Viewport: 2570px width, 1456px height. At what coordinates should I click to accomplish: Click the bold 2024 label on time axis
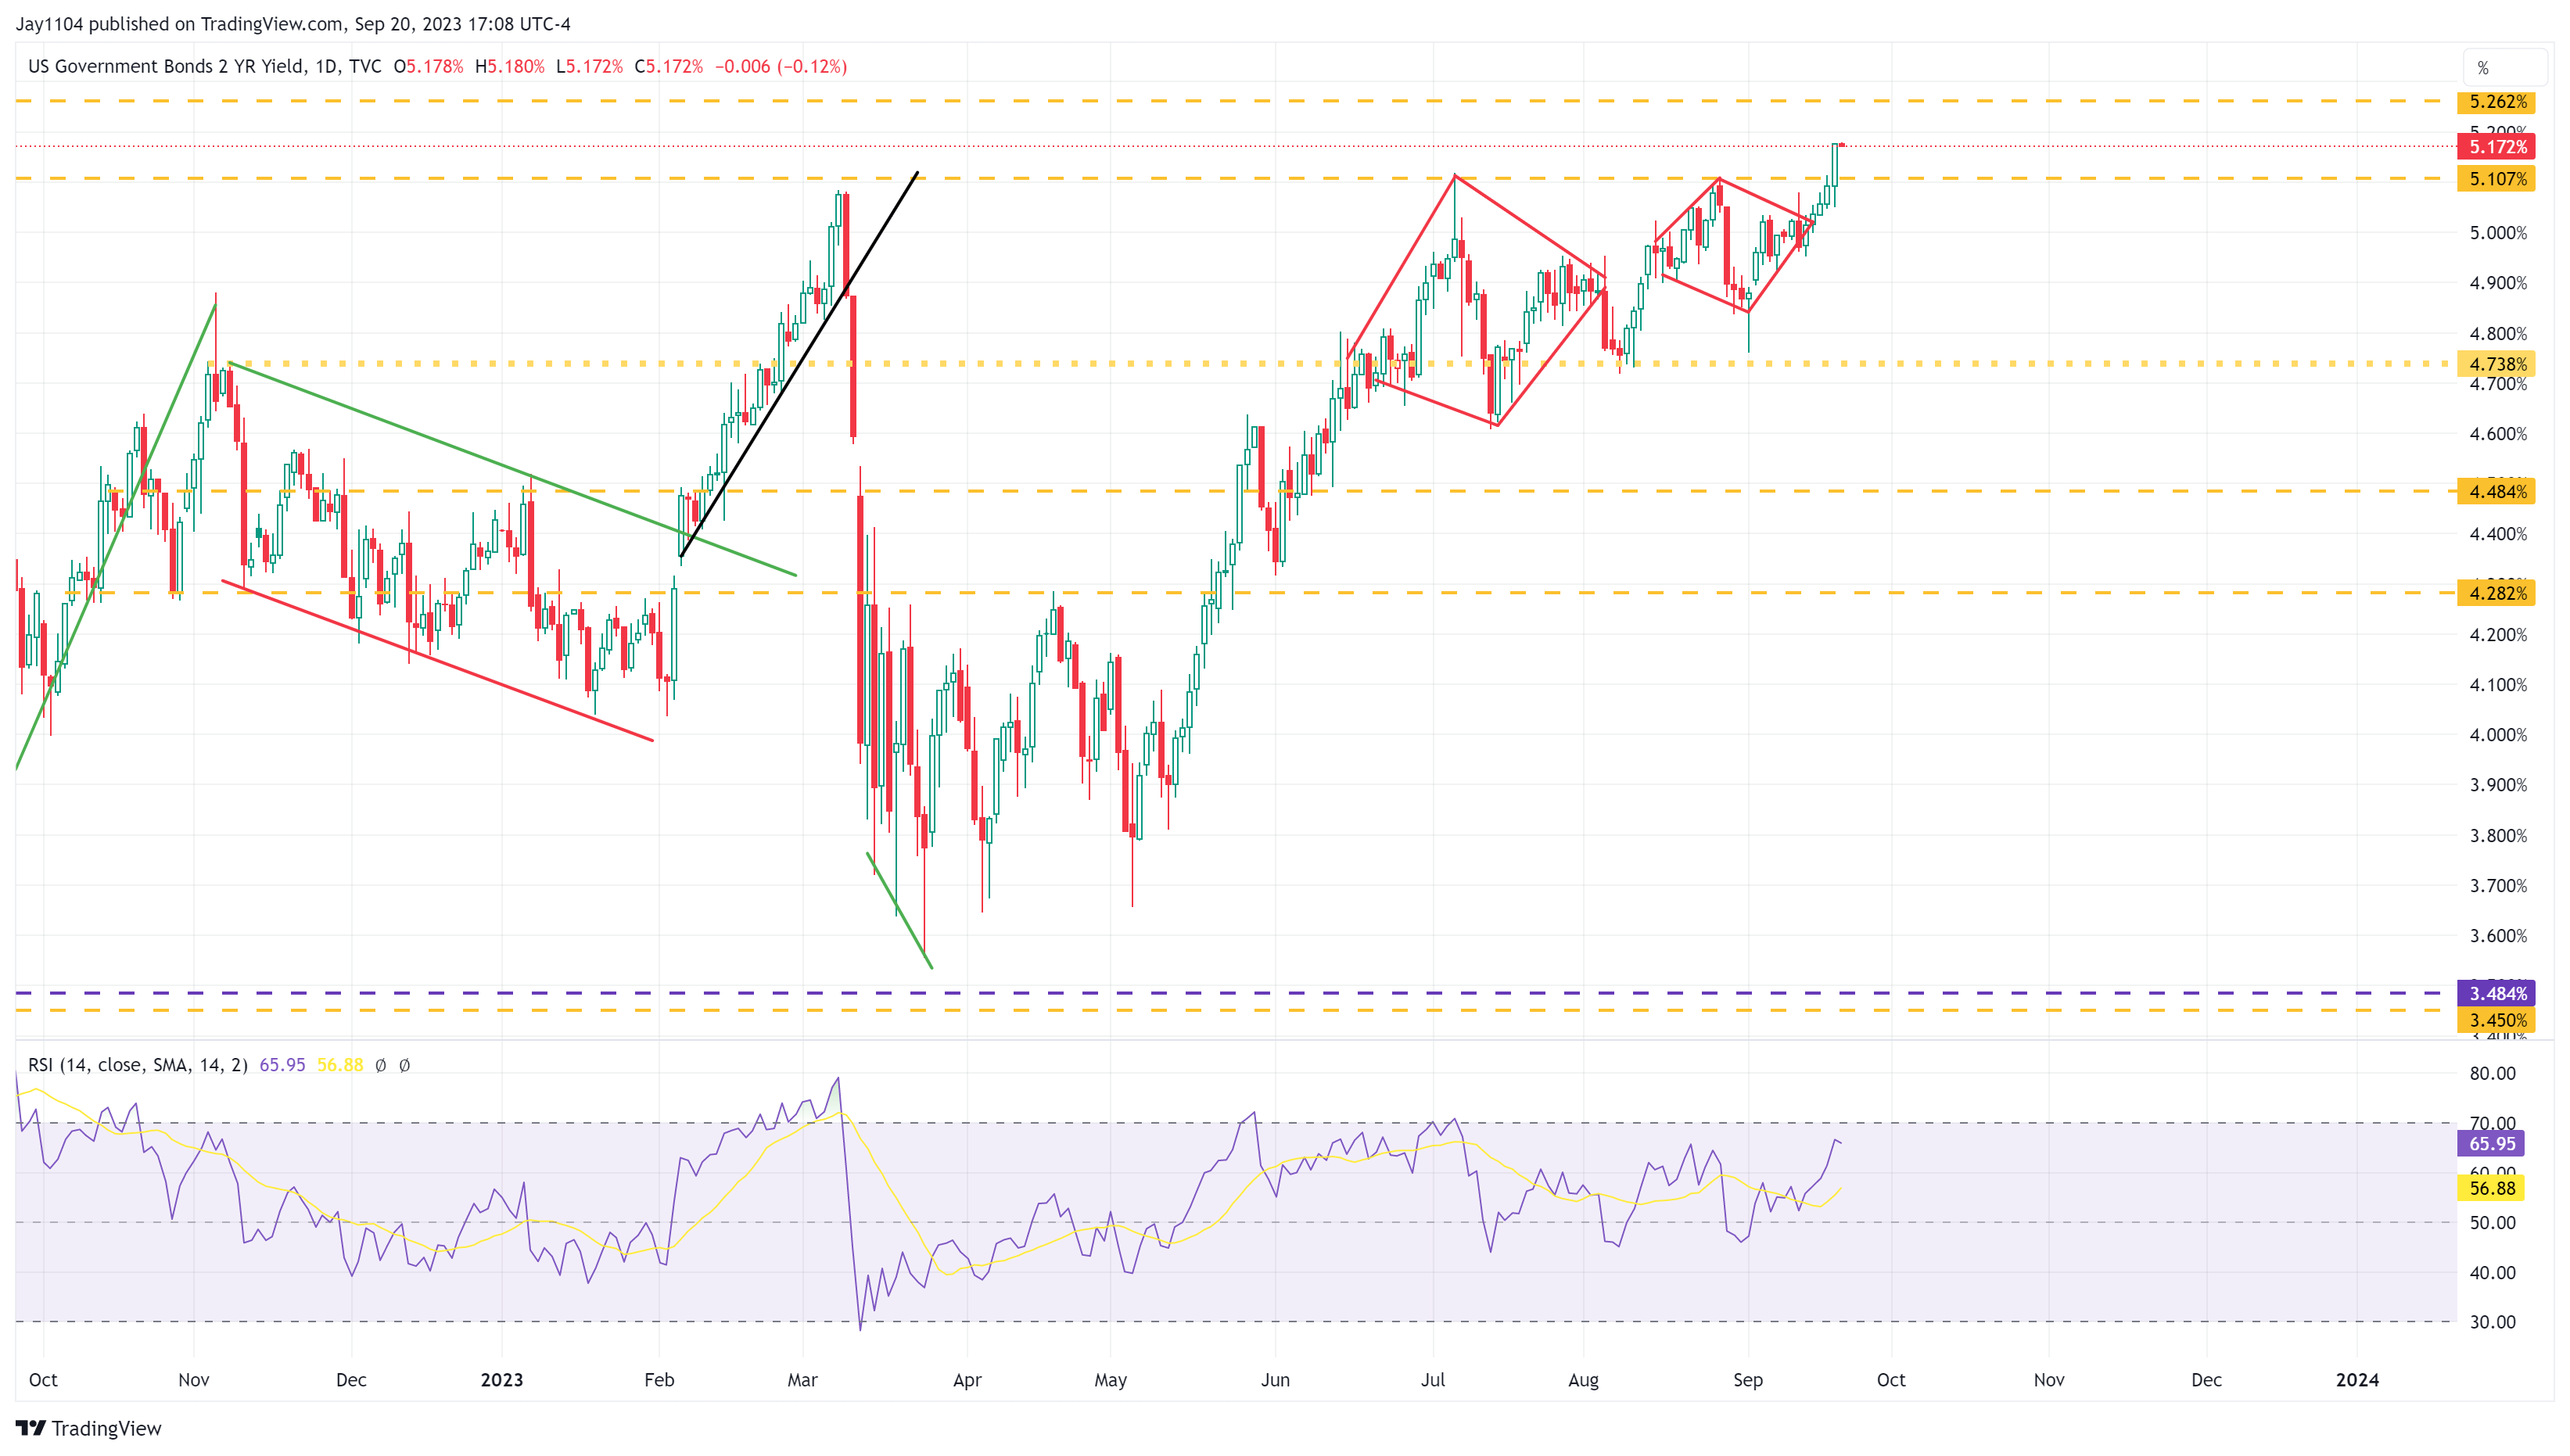[2356, 1380]
